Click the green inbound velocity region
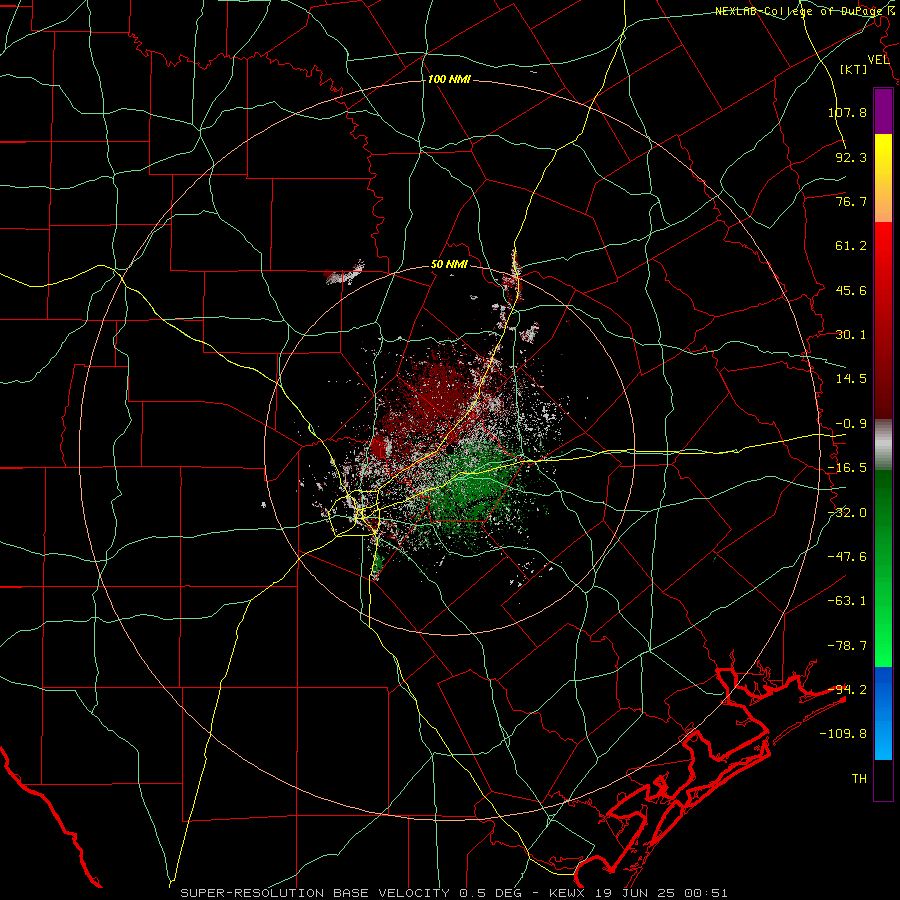This screenshot has height=900, width=900. [x=476, y=488]
